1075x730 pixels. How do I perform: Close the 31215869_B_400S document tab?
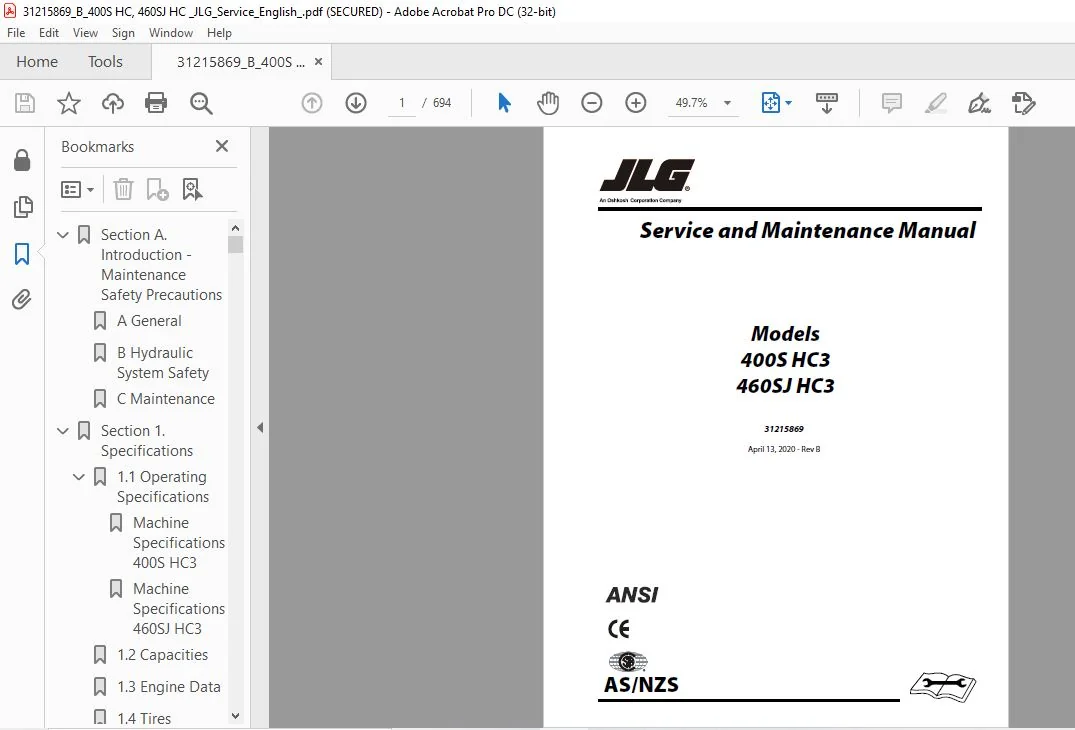pos(318,62)
